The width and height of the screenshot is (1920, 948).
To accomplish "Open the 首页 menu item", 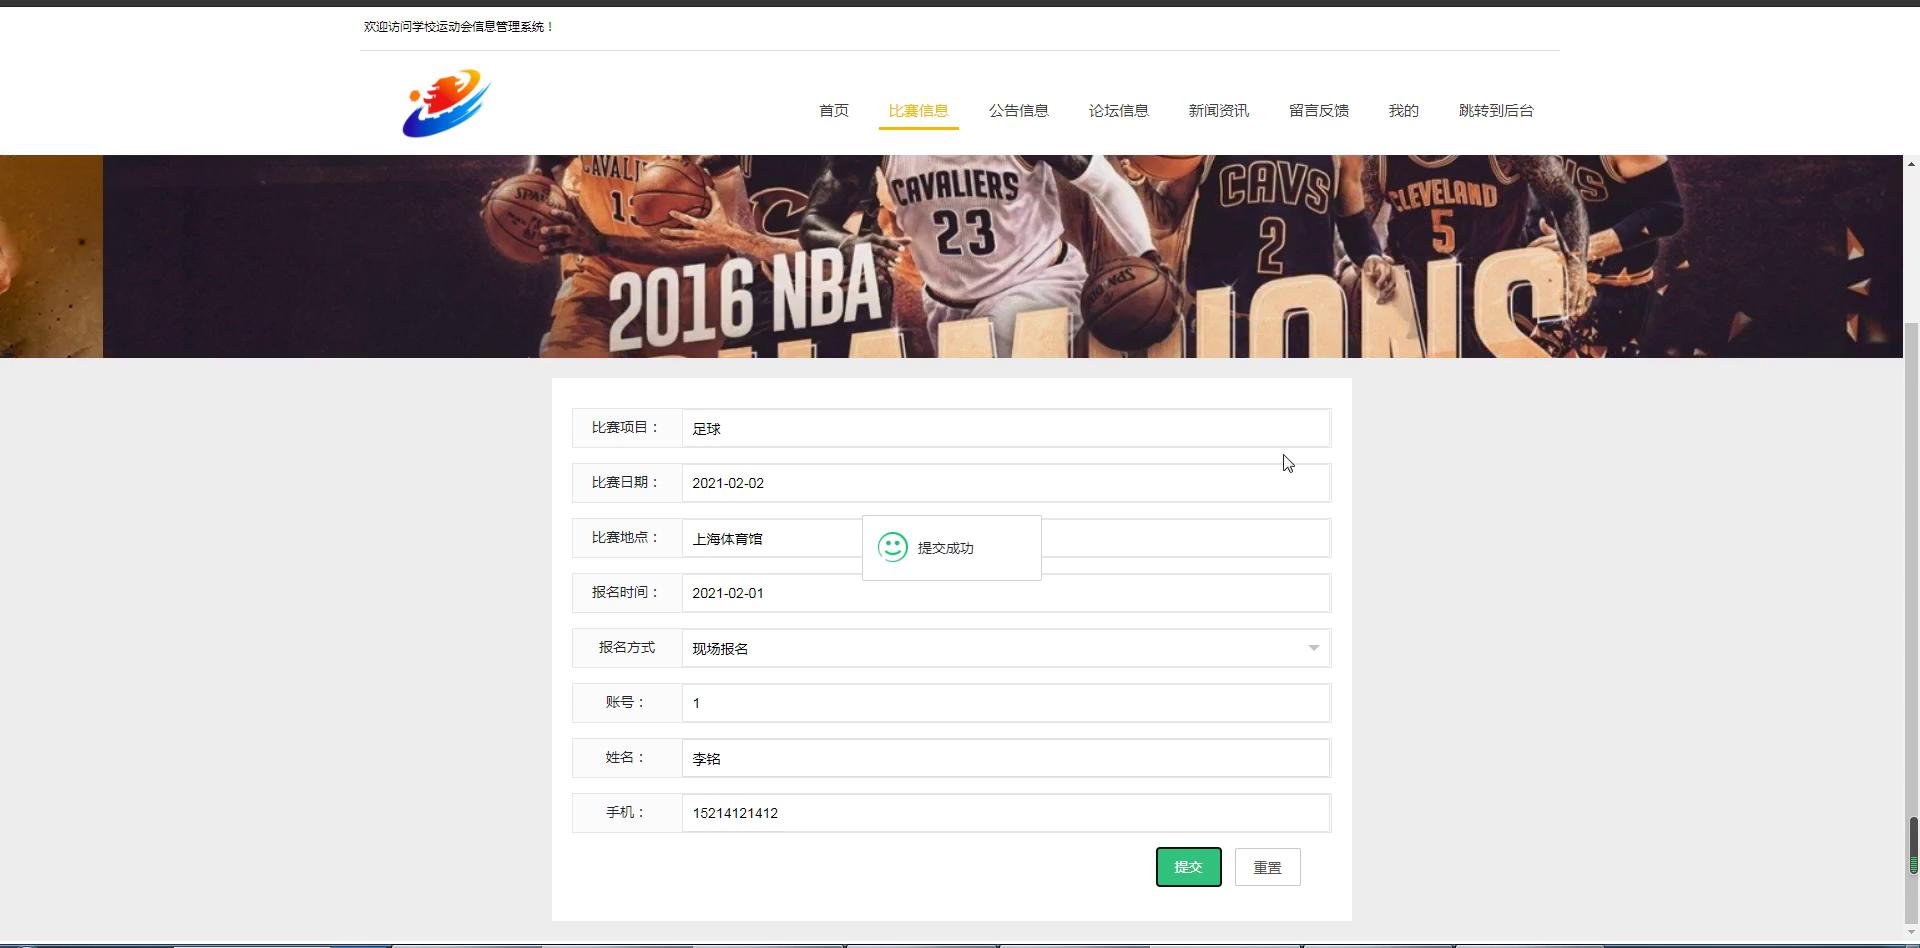I will tap(834, 111).
